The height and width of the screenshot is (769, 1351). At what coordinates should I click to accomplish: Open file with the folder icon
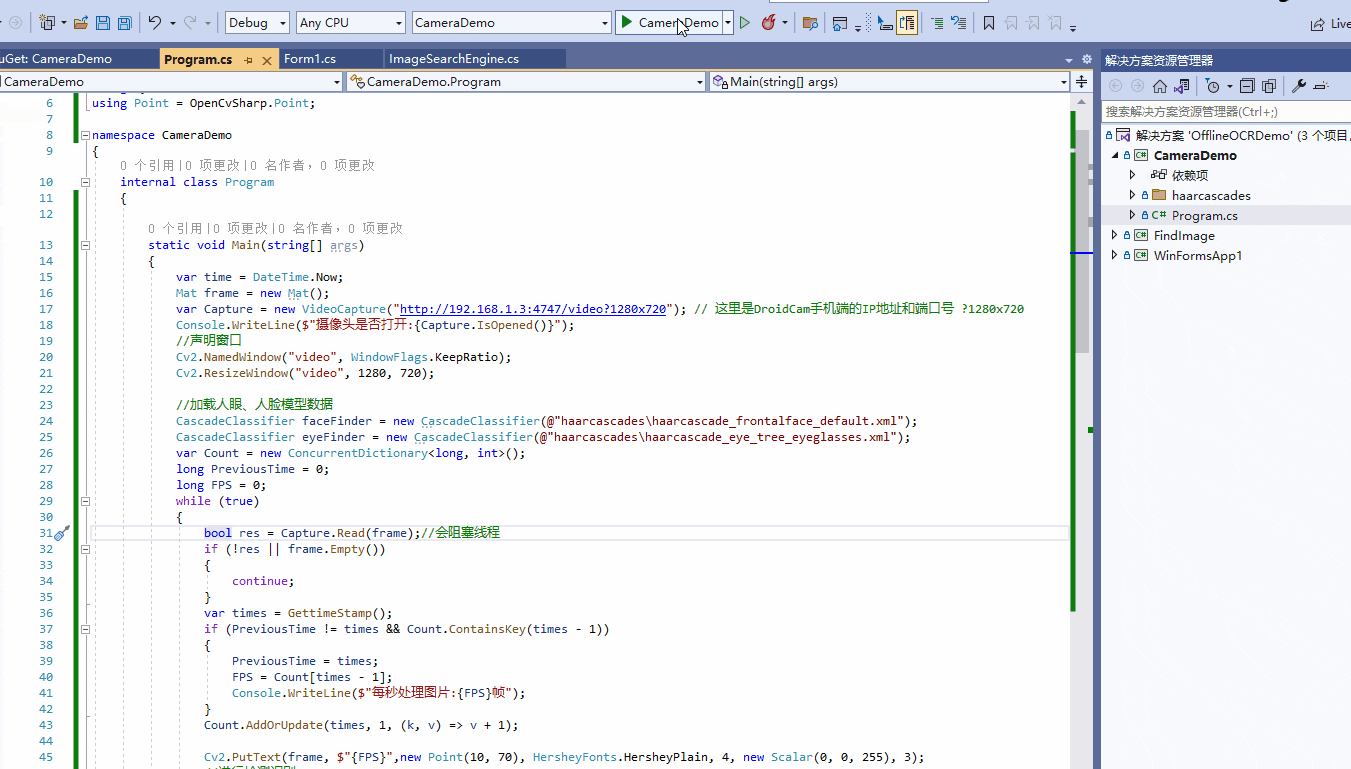coord(81,22)
